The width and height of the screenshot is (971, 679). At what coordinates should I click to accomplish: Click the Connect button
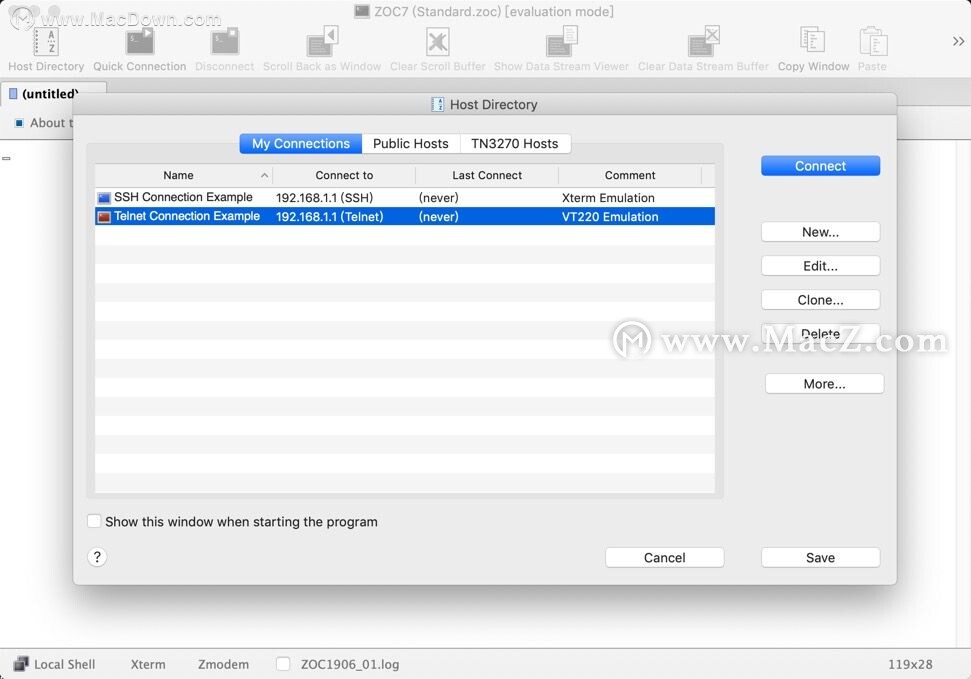820,166
